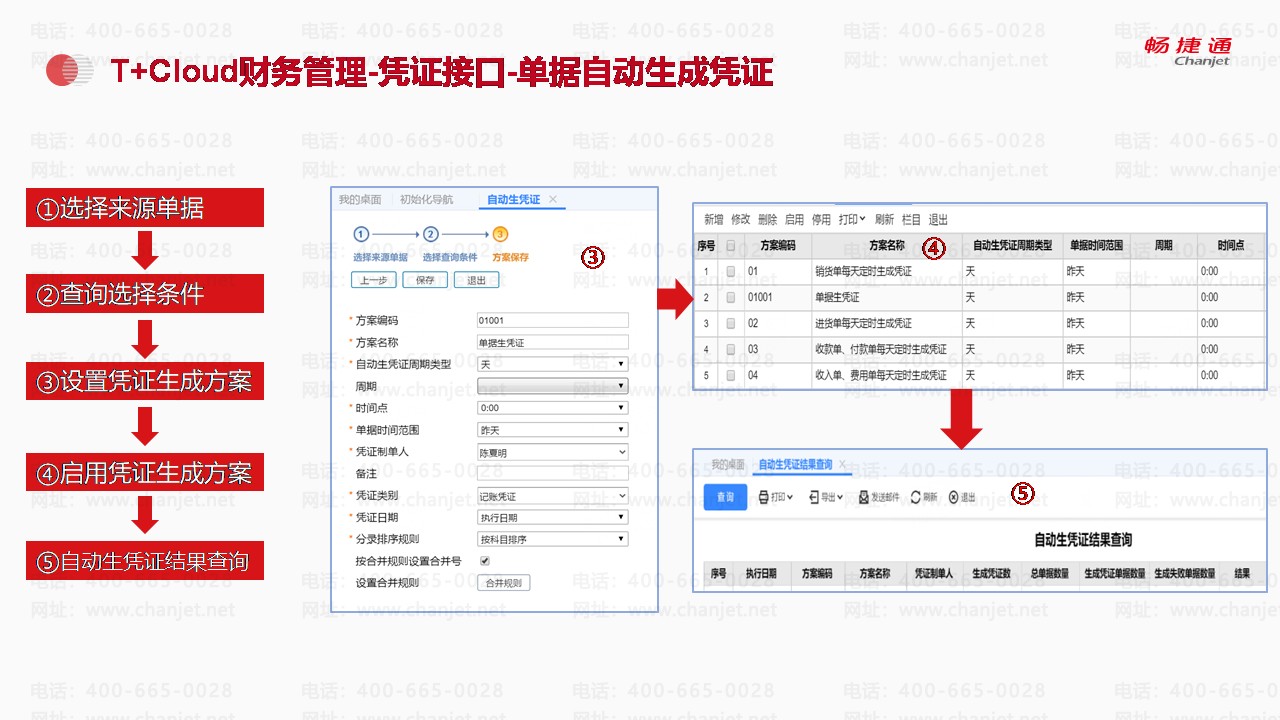The width and height of the screenshot is (1280, 720).
Task: Click the 单据时间范围 column header in the table
Action: tap(1096, 245)
